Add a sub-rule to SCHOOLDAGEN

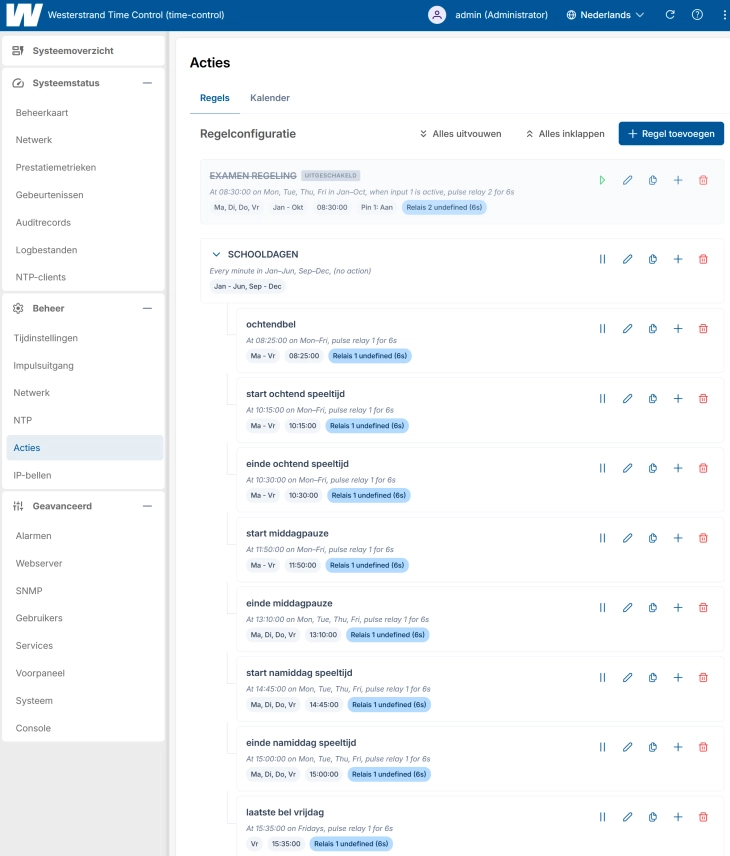pos(678,259)
